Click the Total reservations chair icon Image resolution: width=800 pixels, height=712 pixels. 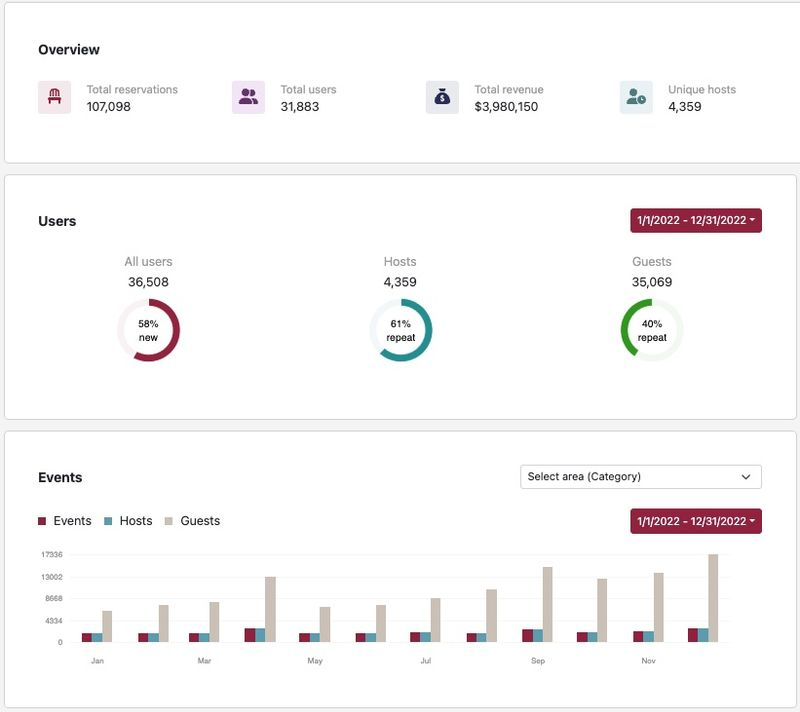(x=54, y=98)
